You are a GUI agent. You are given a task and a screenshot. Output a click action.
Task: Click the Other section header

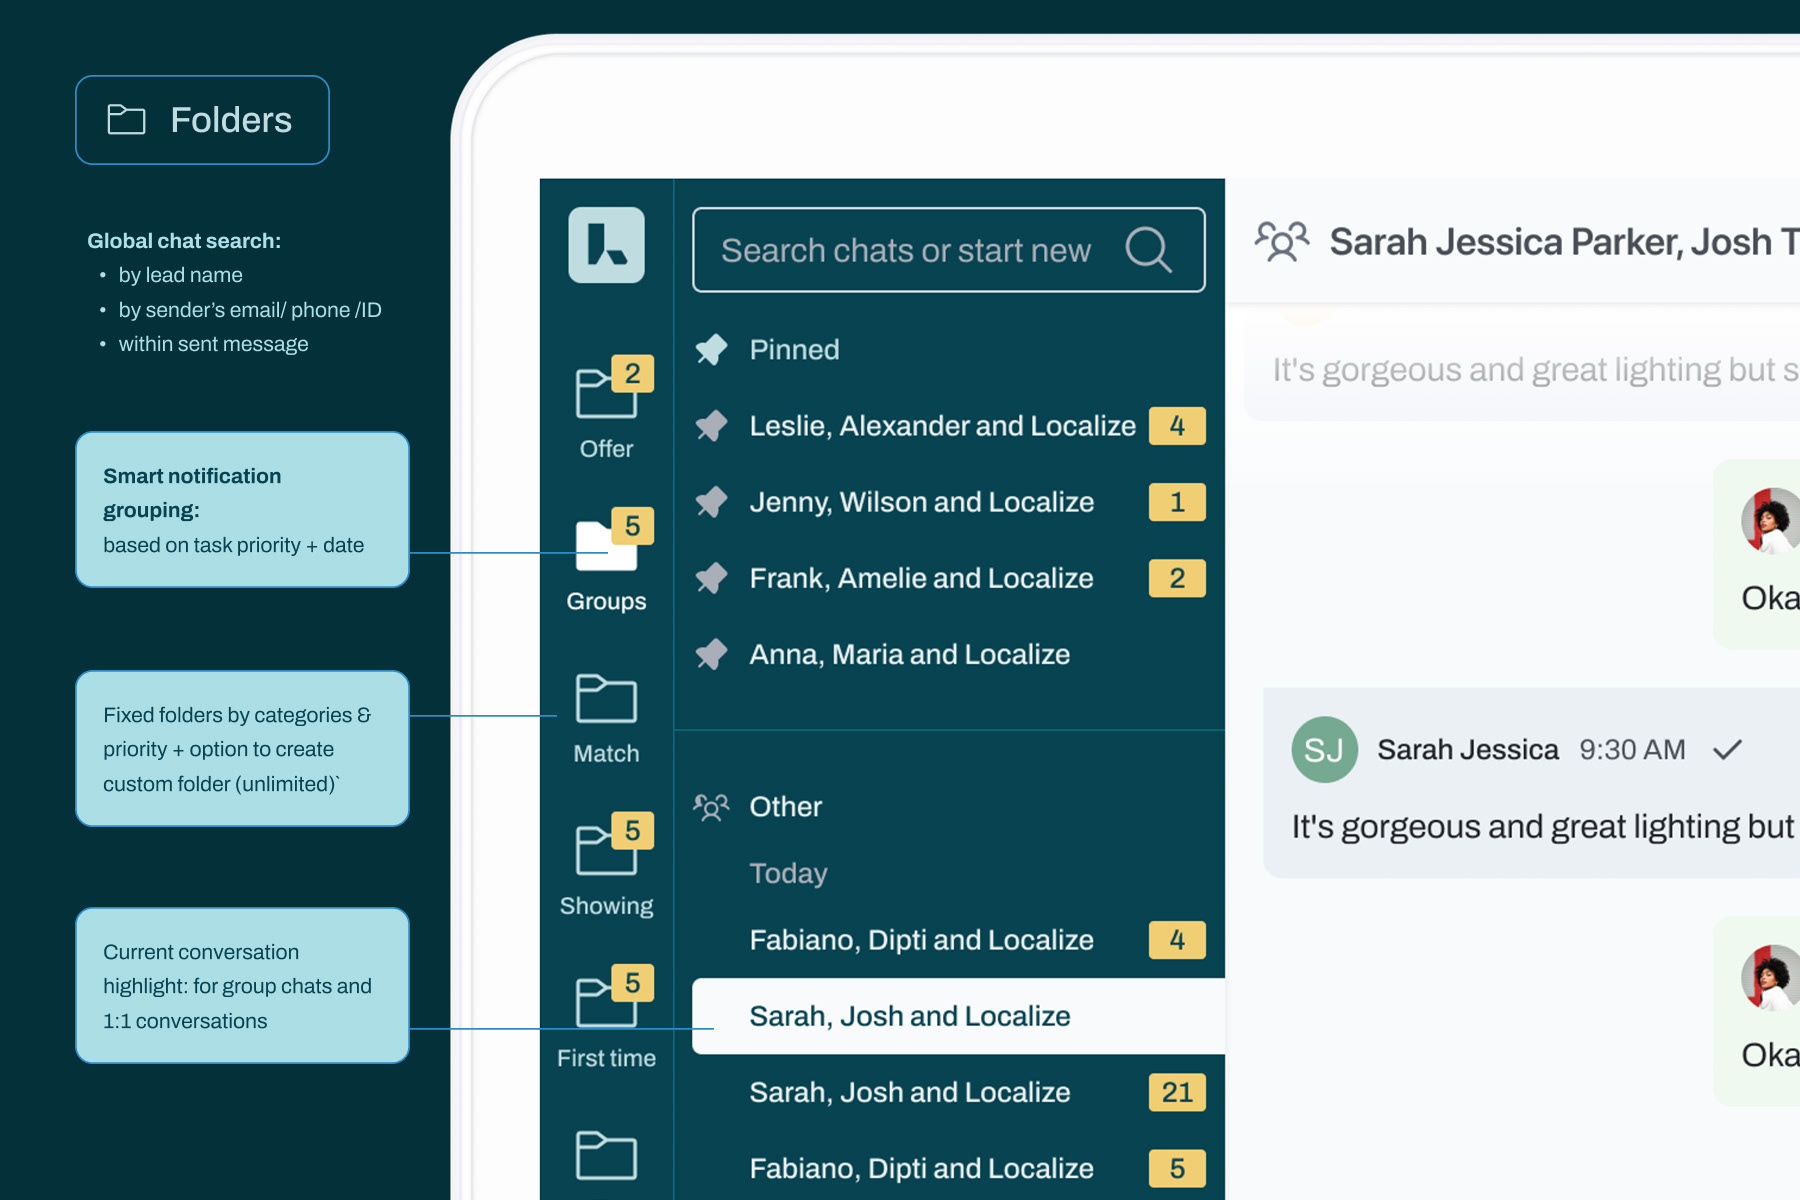pos(786,806)
